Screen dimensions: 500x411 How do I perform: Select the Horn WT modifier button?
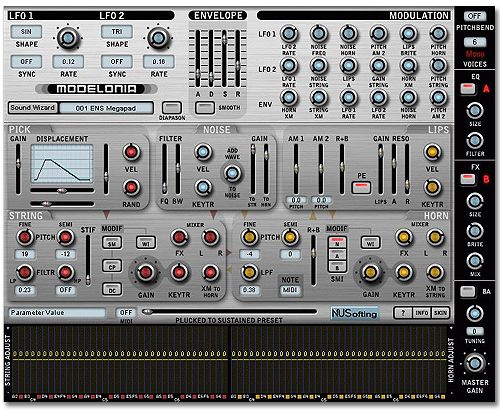click(371, 243)
